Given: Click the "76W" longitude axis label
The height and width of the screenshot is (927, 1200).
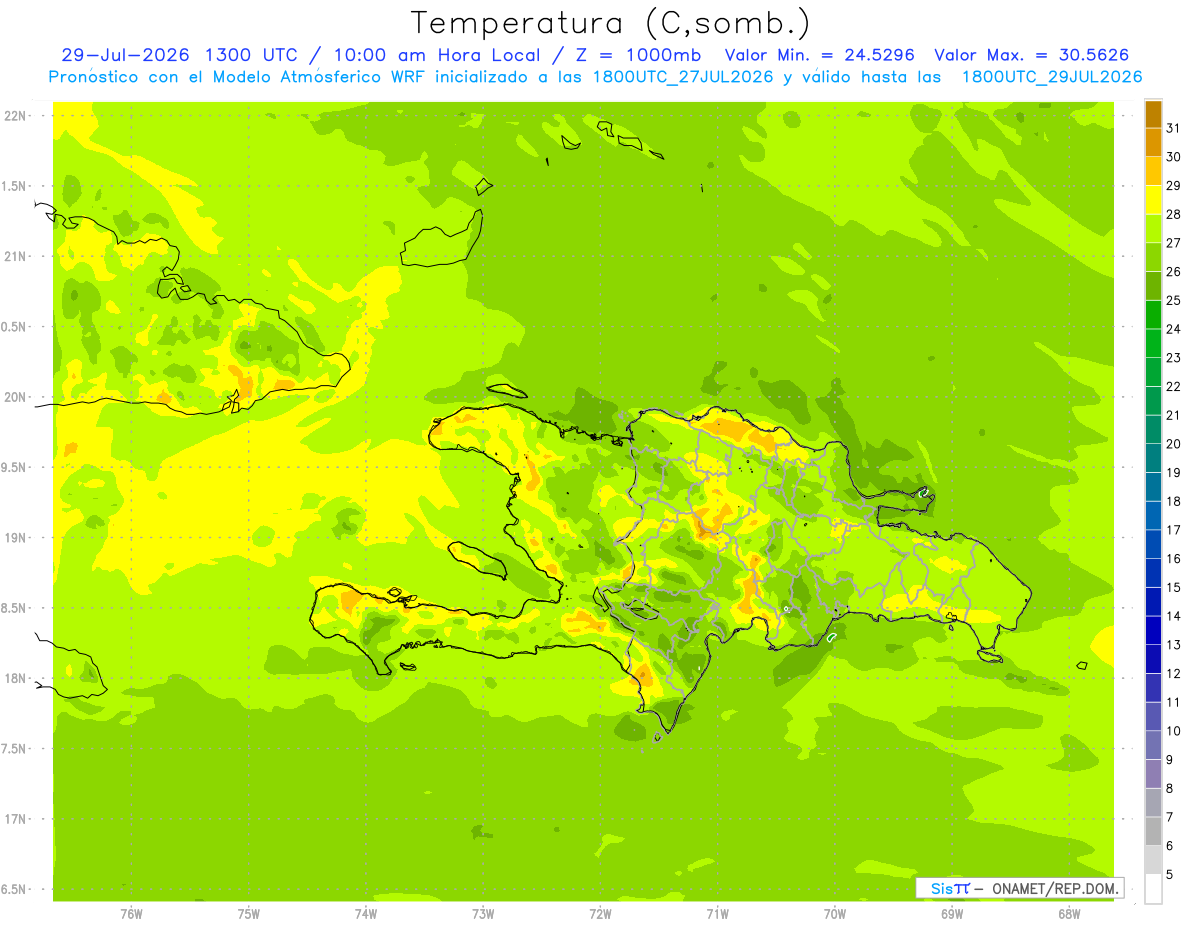Looking at the screenshot, I should pos(131,914).
